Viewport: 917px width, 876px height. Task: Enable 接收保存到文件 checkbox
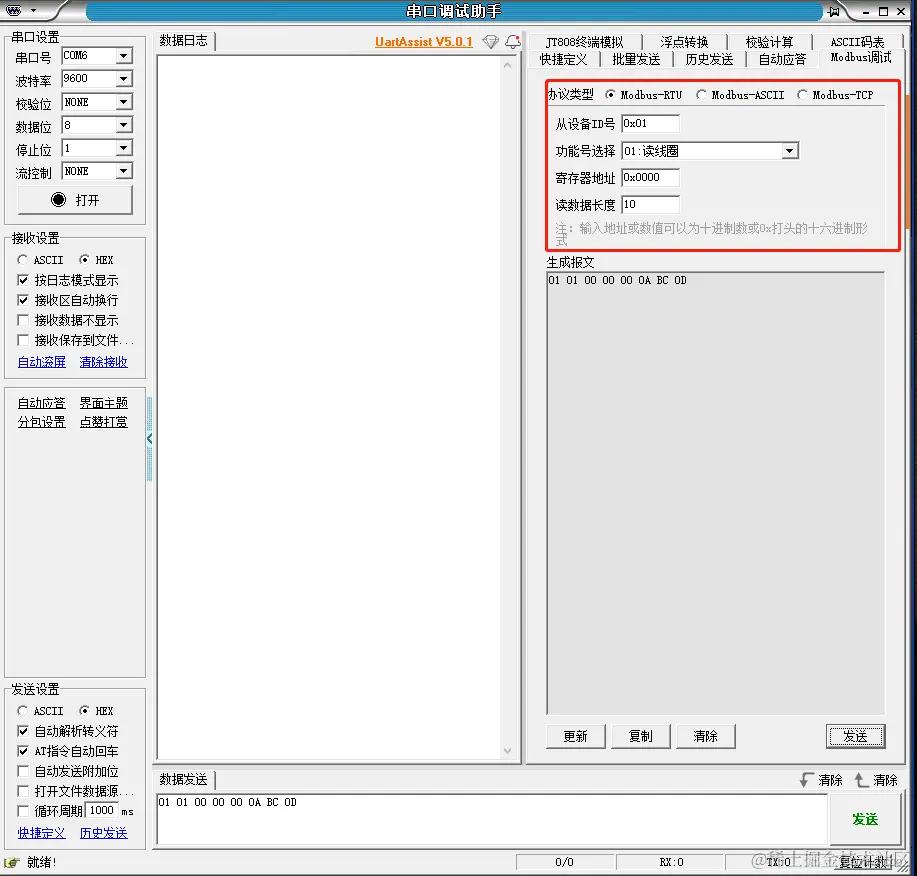pos(23,340)
